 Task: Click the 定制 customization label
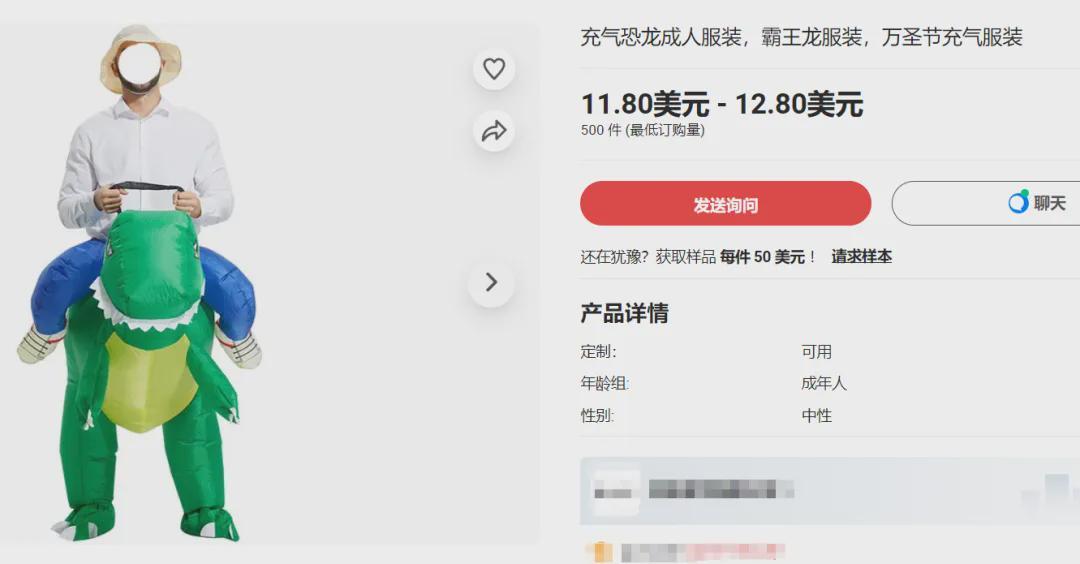[x=598, y=352]
